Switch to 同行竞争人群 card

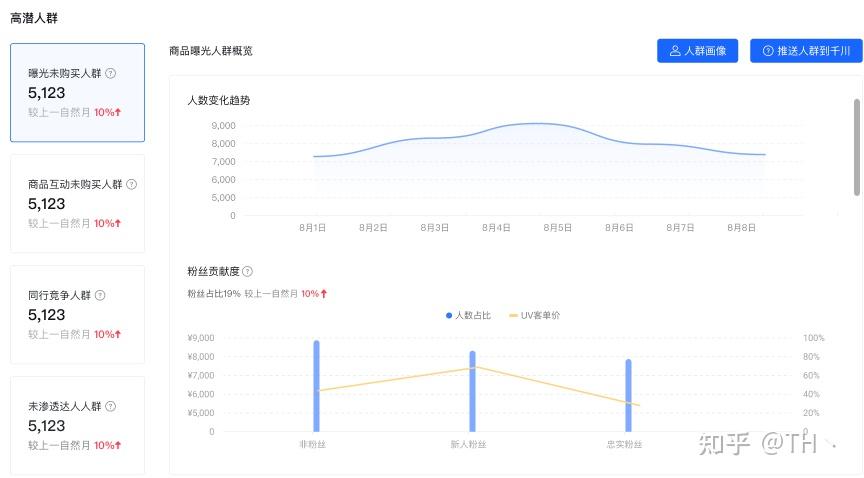coord(78,314)
